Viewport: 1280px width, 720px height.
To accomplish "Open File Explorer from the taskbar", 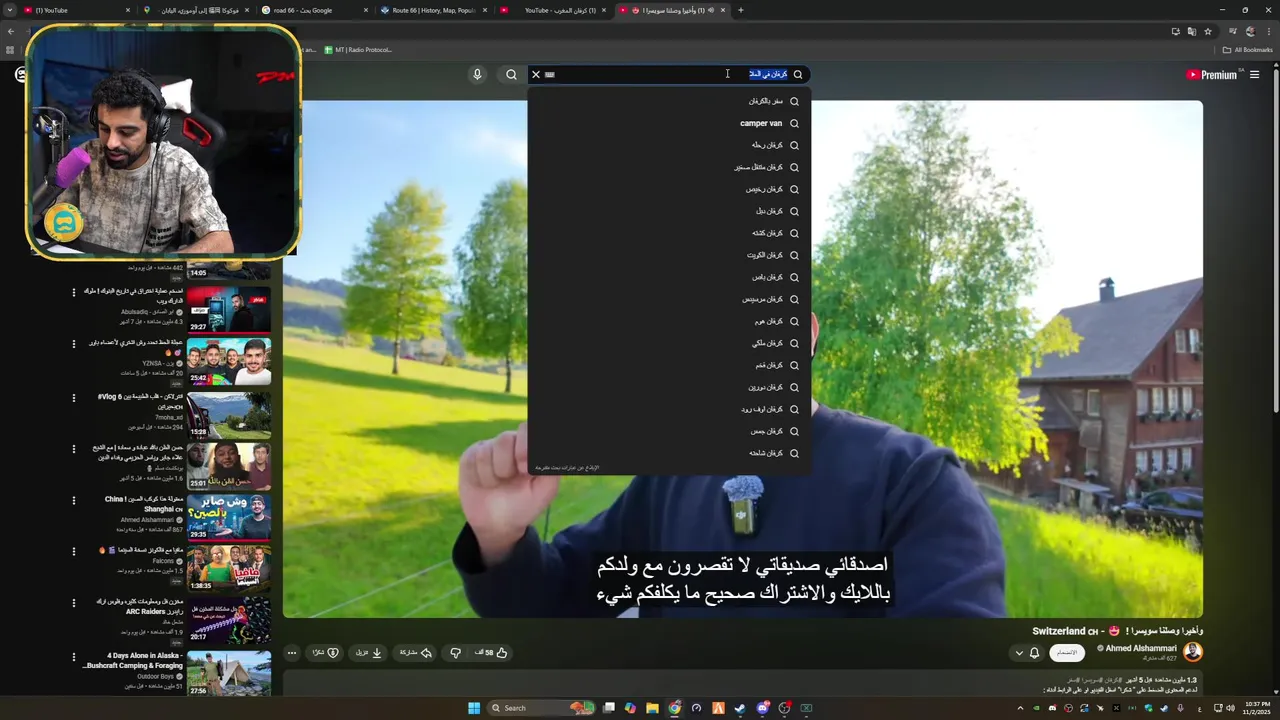I will 652,708.
